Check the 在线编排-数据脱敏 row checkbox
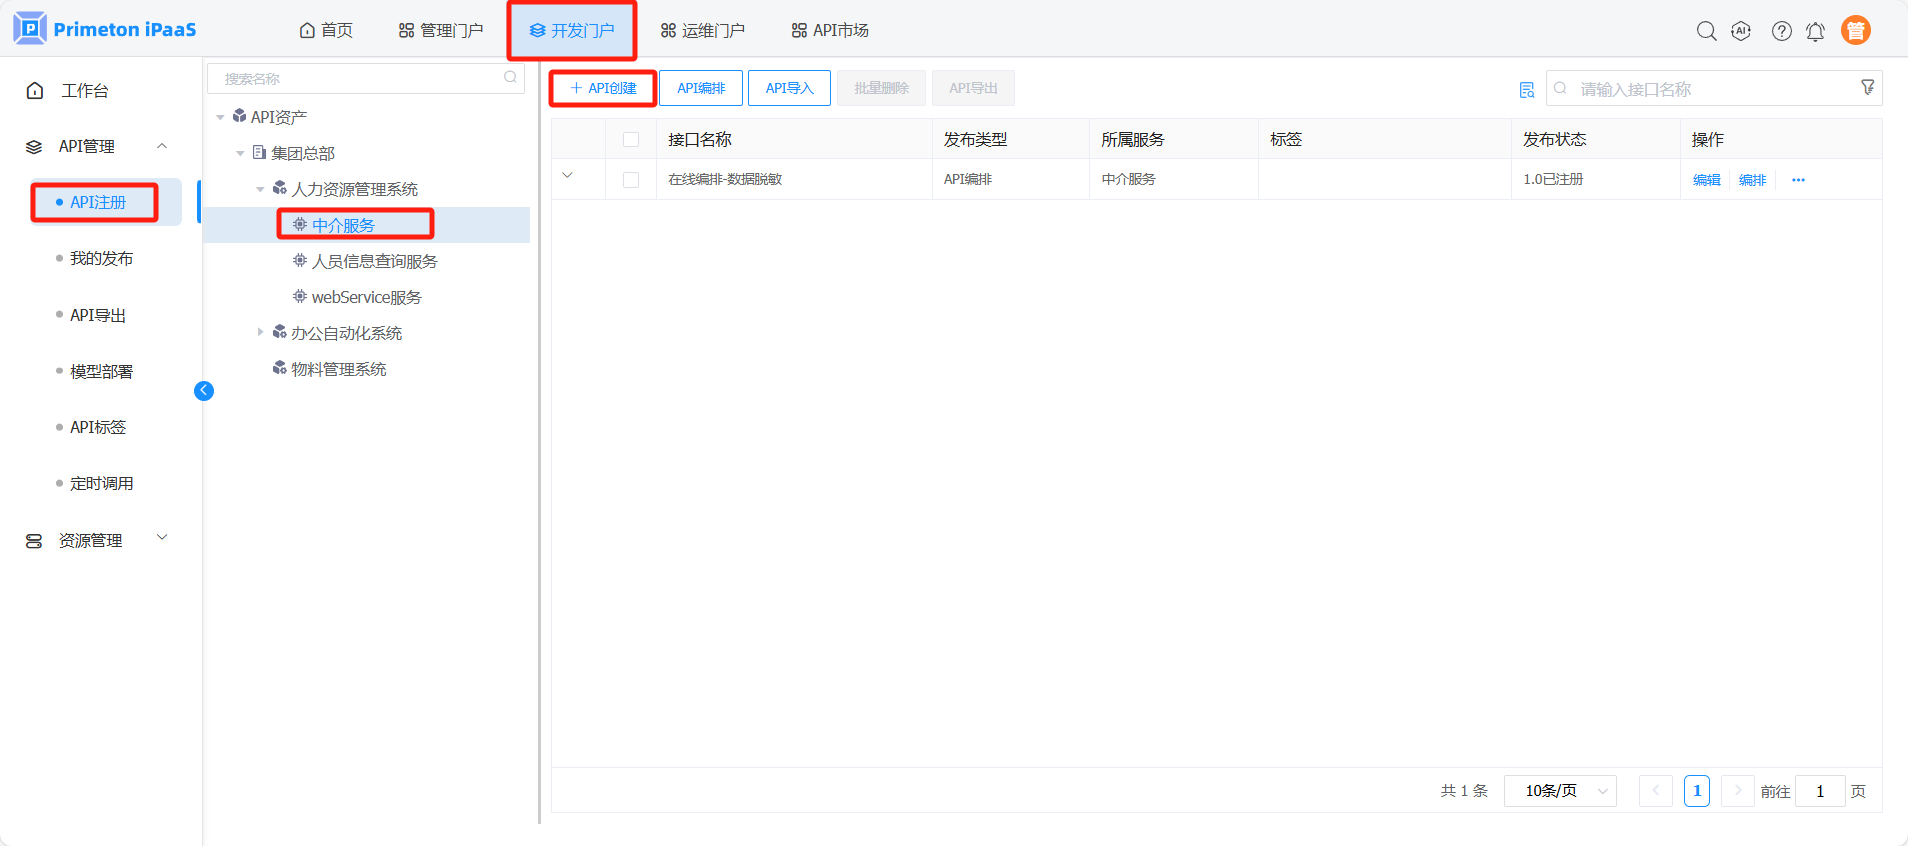1908x846 pixels. pos(631,180)
